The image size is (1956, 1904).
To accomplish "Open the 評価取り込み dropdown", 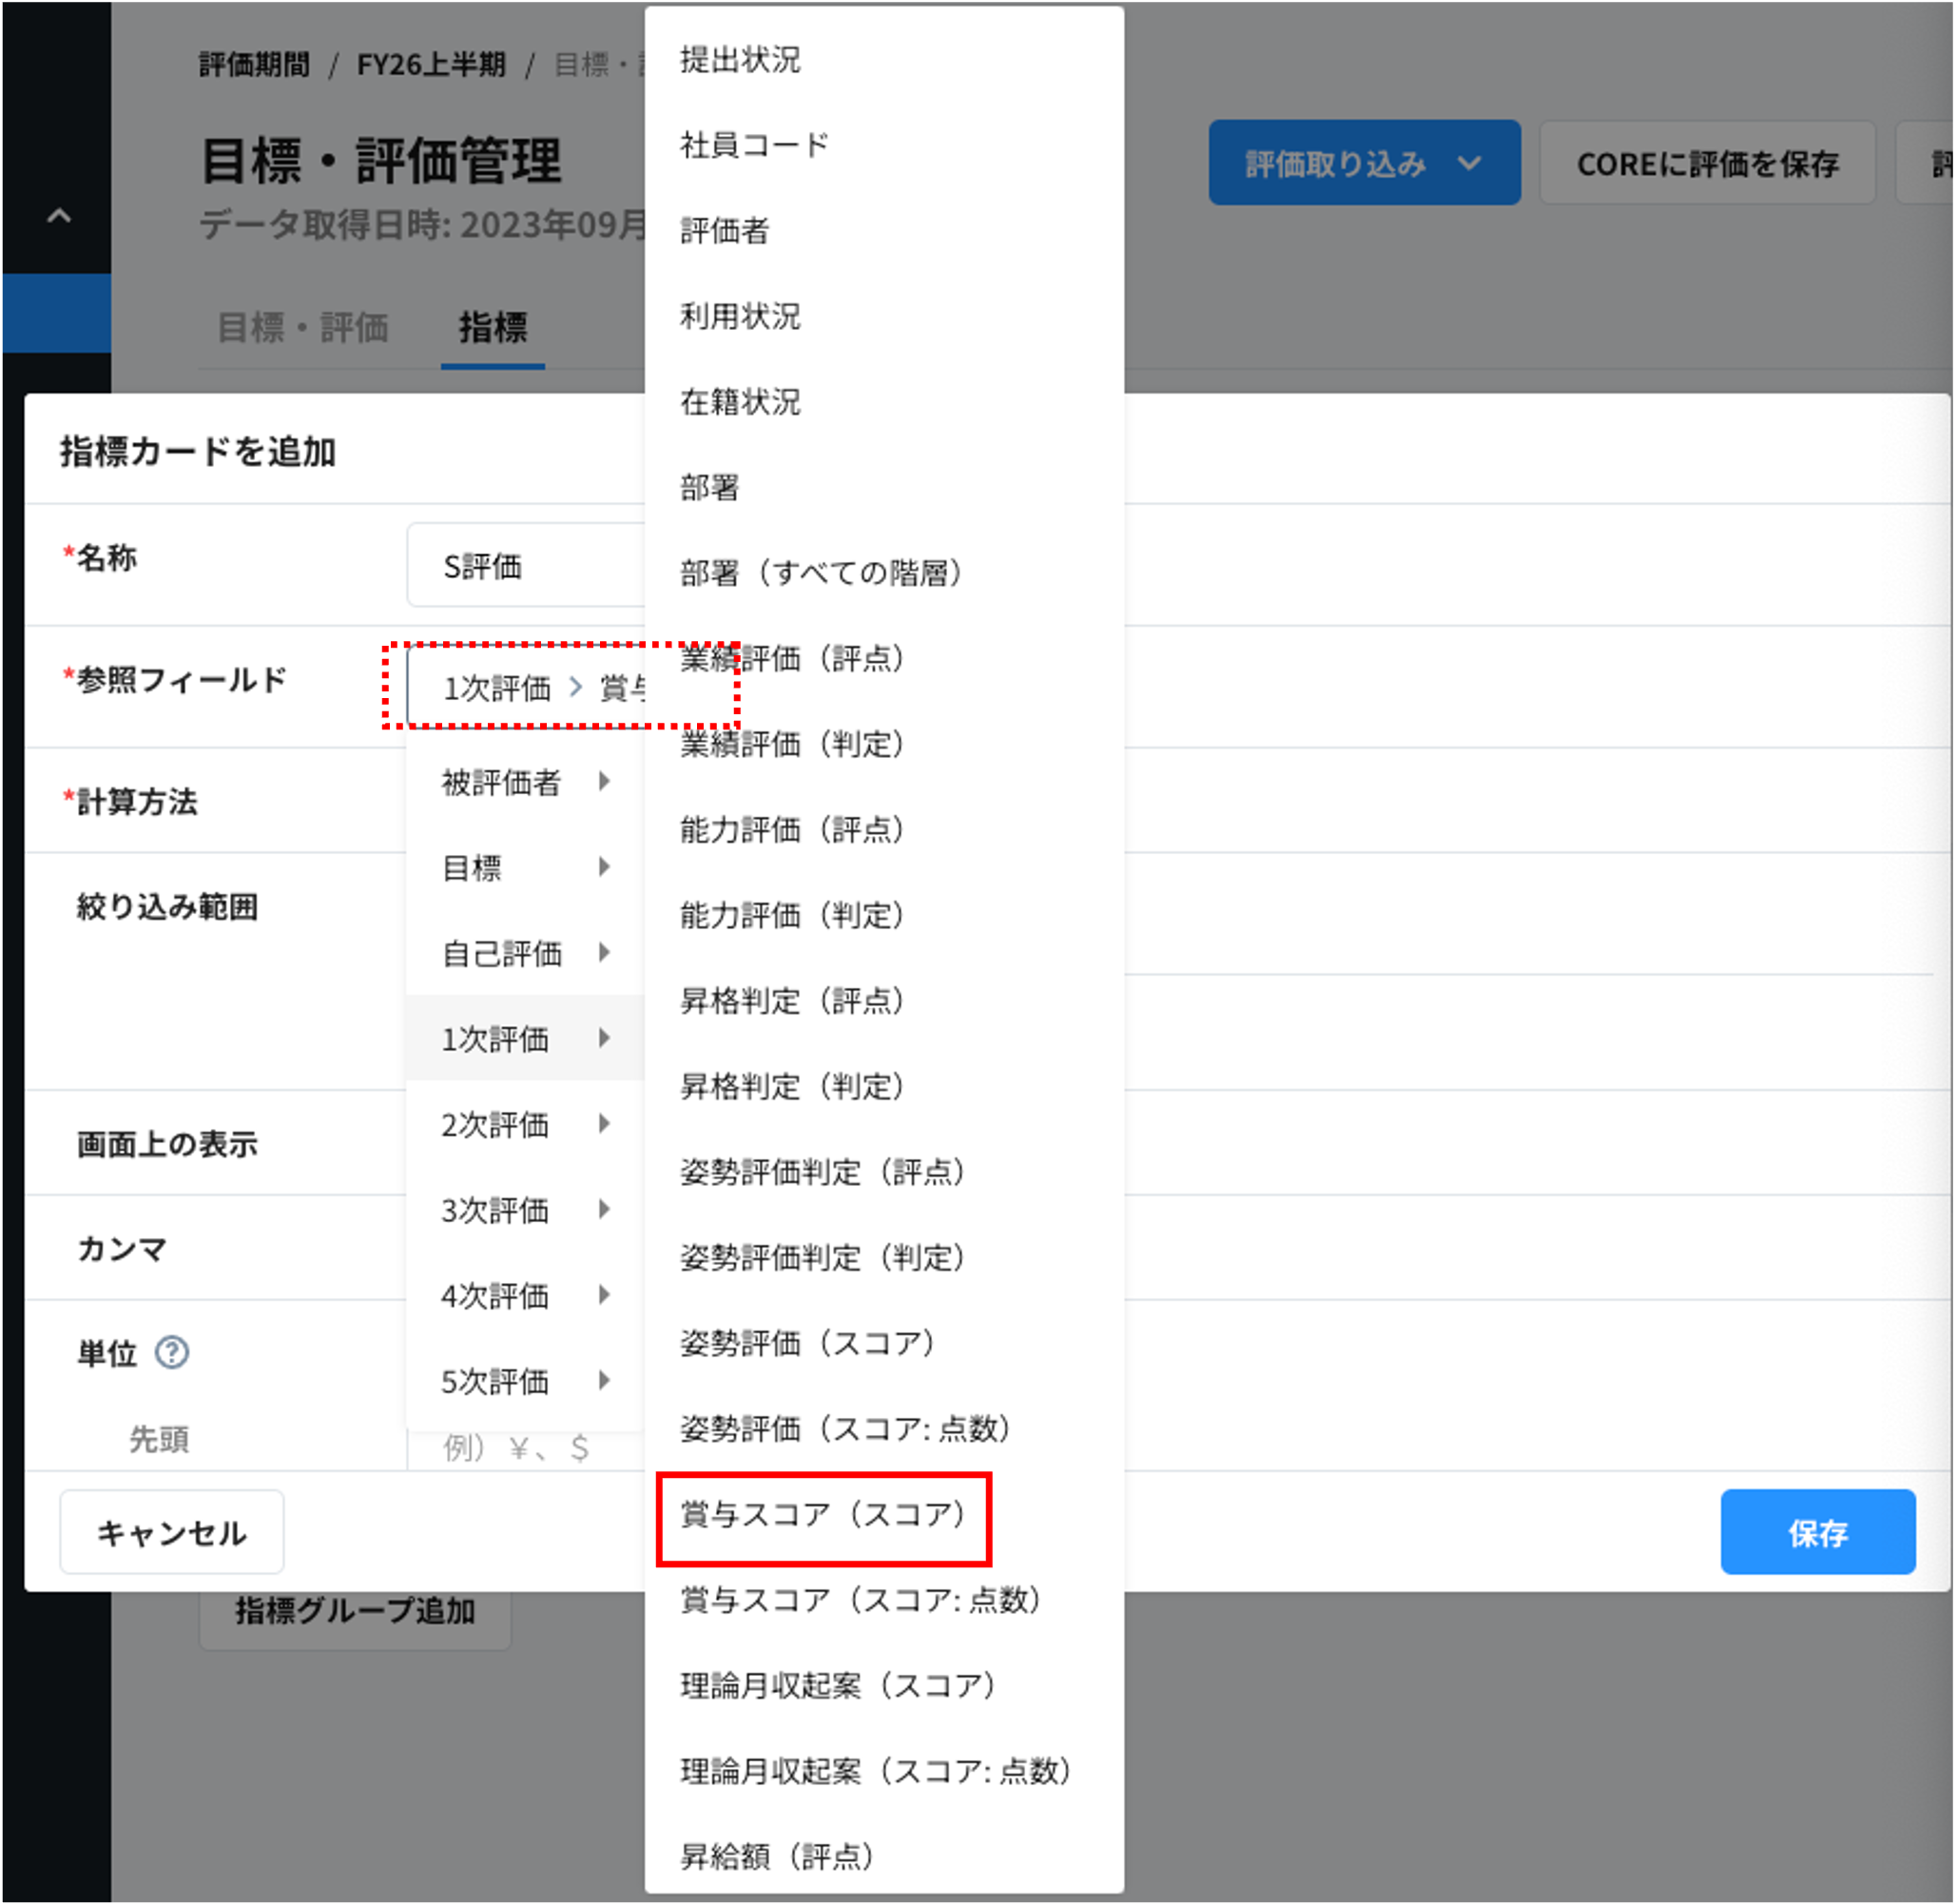I will 1364,163.
